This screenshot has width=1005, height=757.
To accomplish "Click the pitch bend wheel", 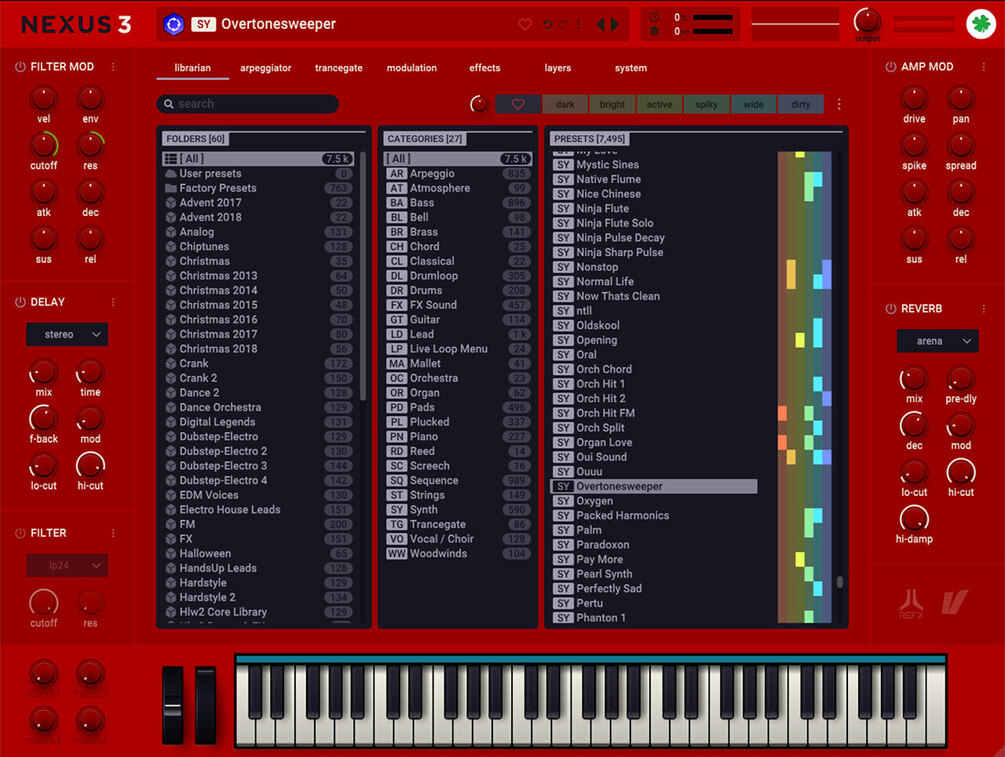I will (172, 705).
